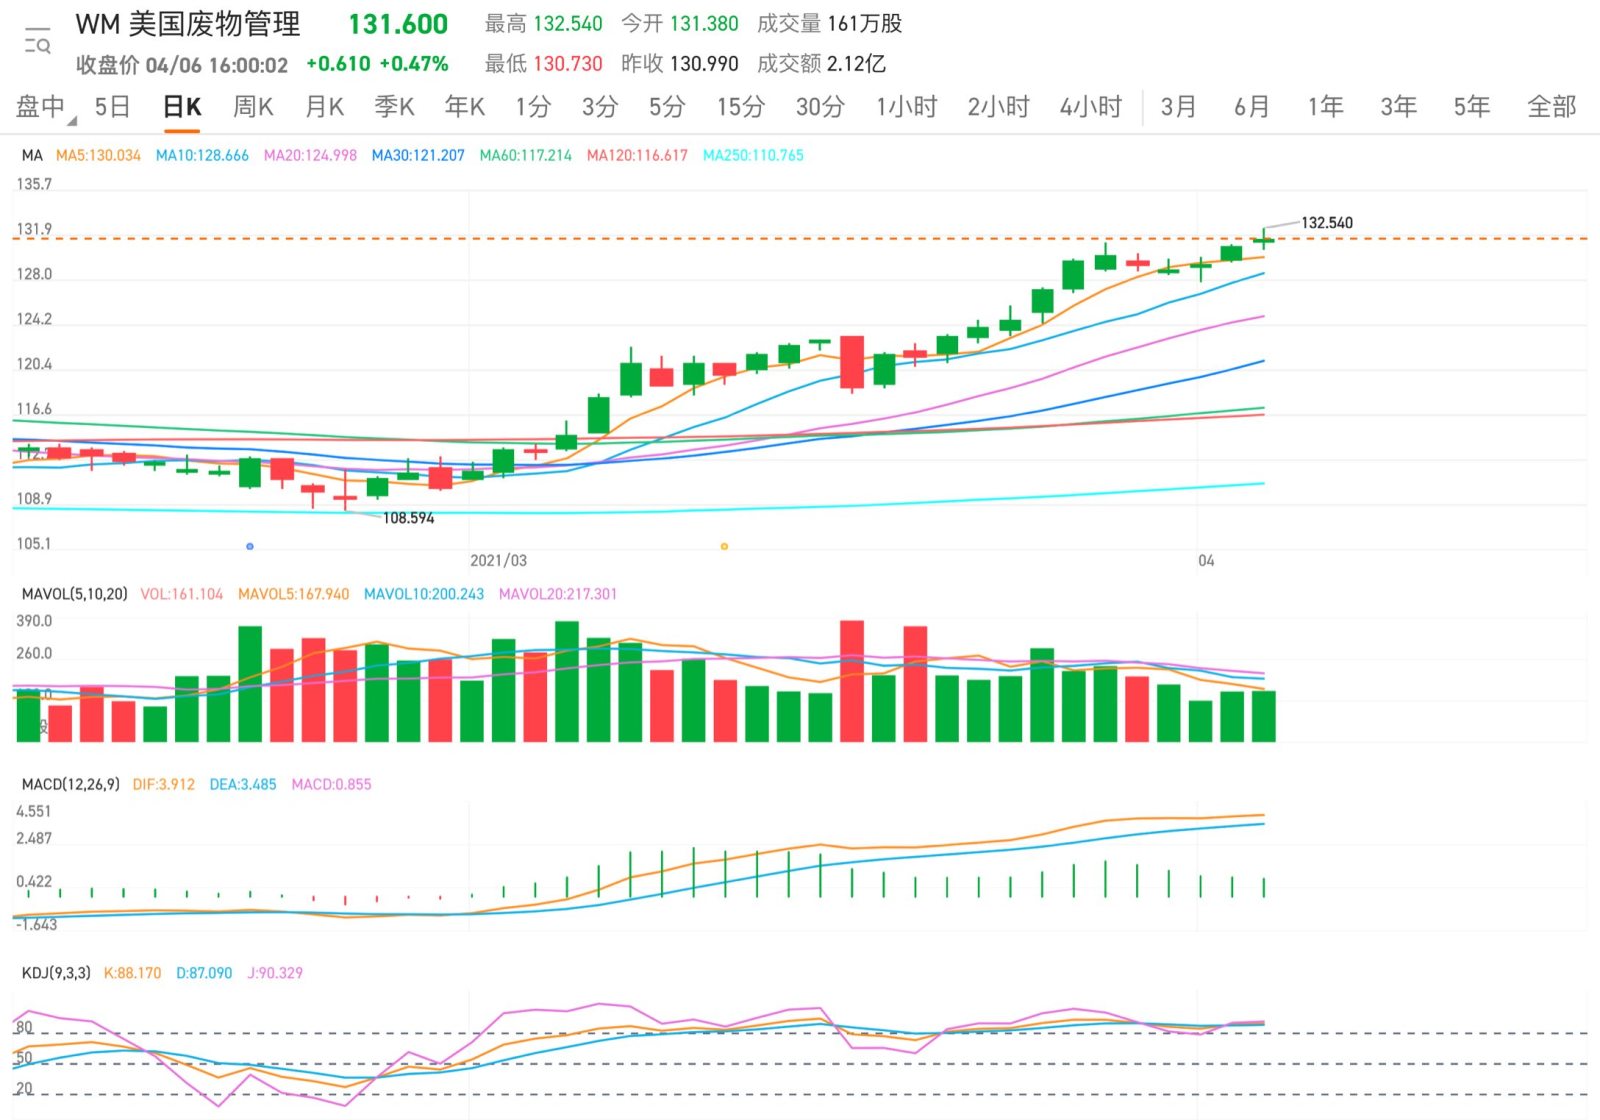This screenshot has height=1120, width=1600.
Task: Select the 日K daily candlestick tab
Action: coord(182,107)
